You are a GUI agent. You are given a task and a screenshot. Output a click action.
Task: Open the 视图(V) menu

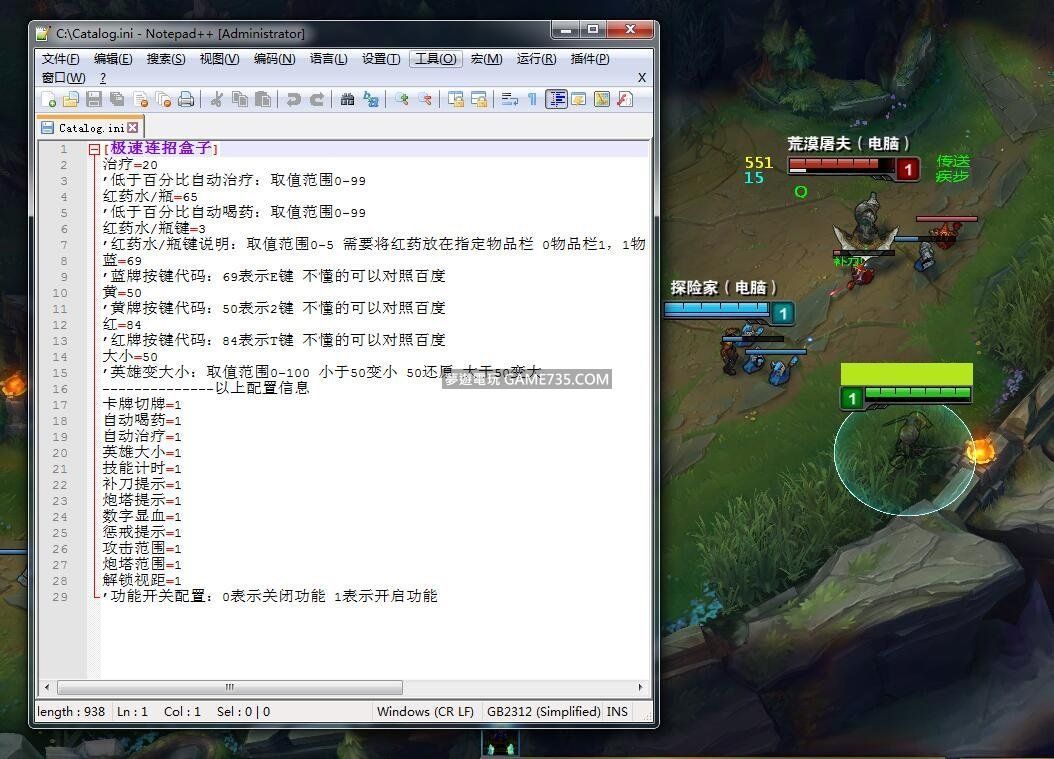point(220,59)
